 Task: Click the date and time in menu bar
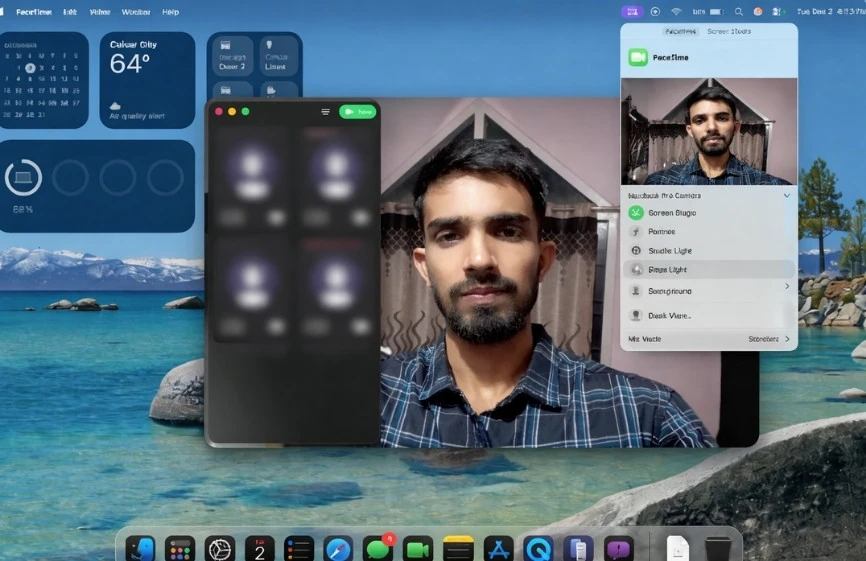pos(831,12)
